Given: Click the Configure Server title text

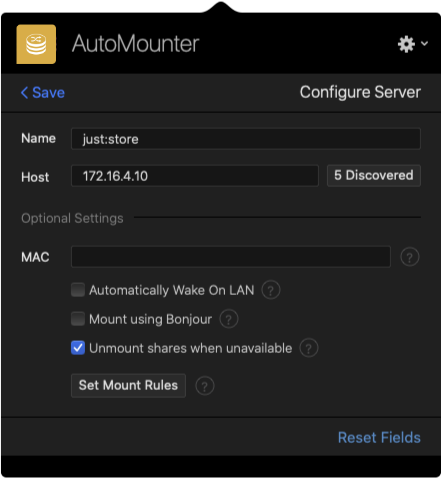Looking at the screenshot, I should tap(360, 92).
